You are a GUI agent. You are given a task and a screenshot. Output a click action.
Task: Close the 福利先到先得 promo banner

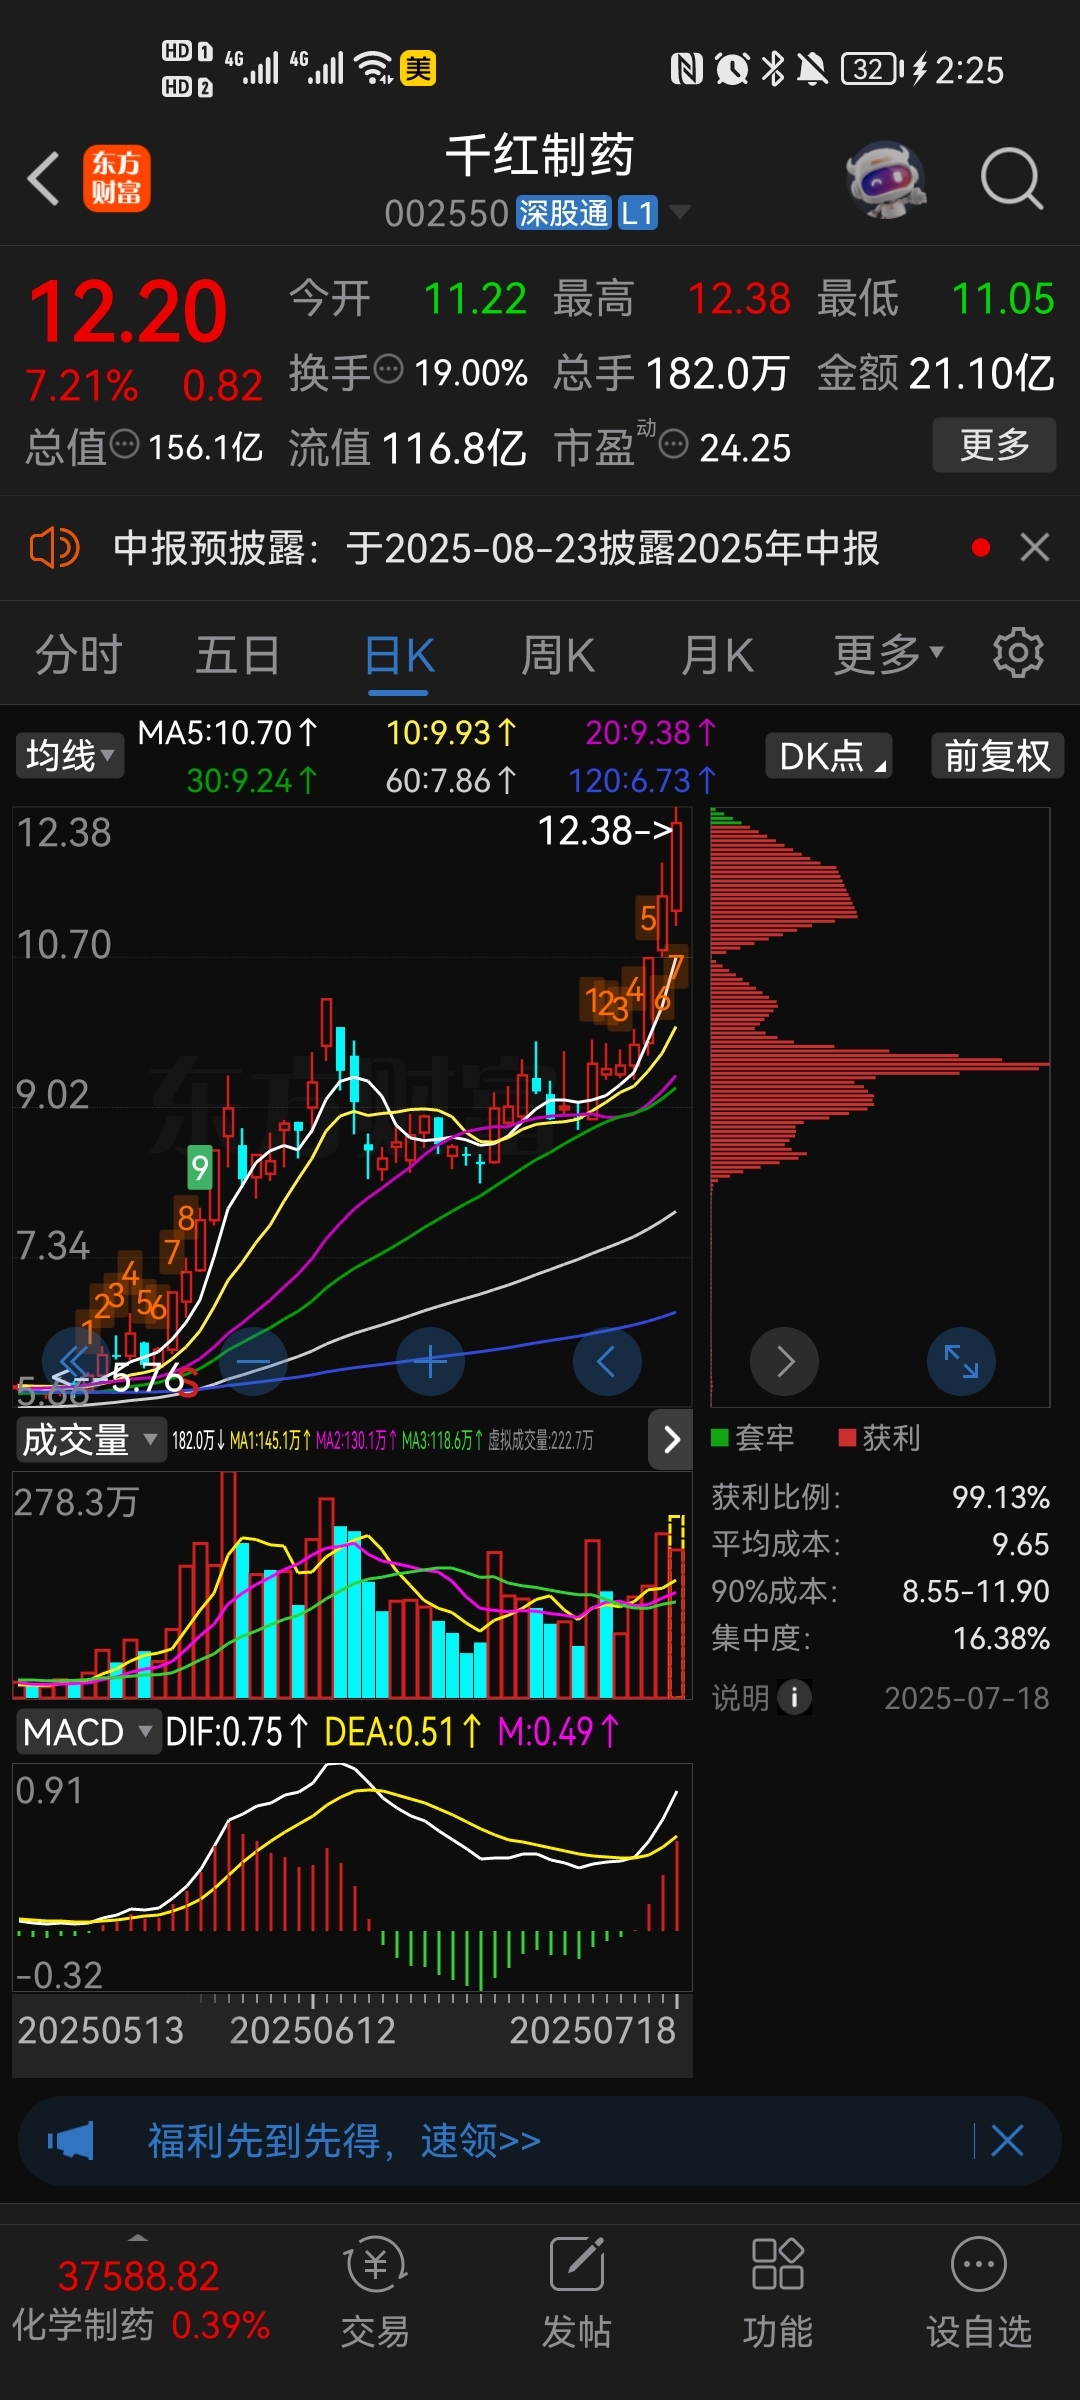click(1007, 2141)
